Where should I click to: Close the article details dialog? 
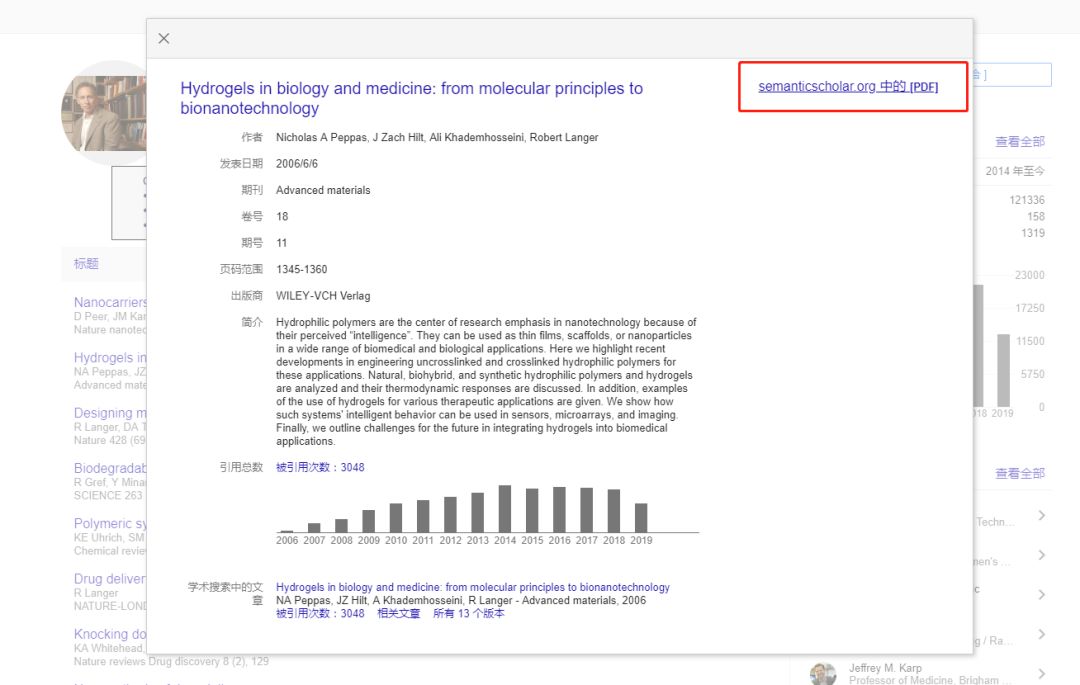click(164, 39)
